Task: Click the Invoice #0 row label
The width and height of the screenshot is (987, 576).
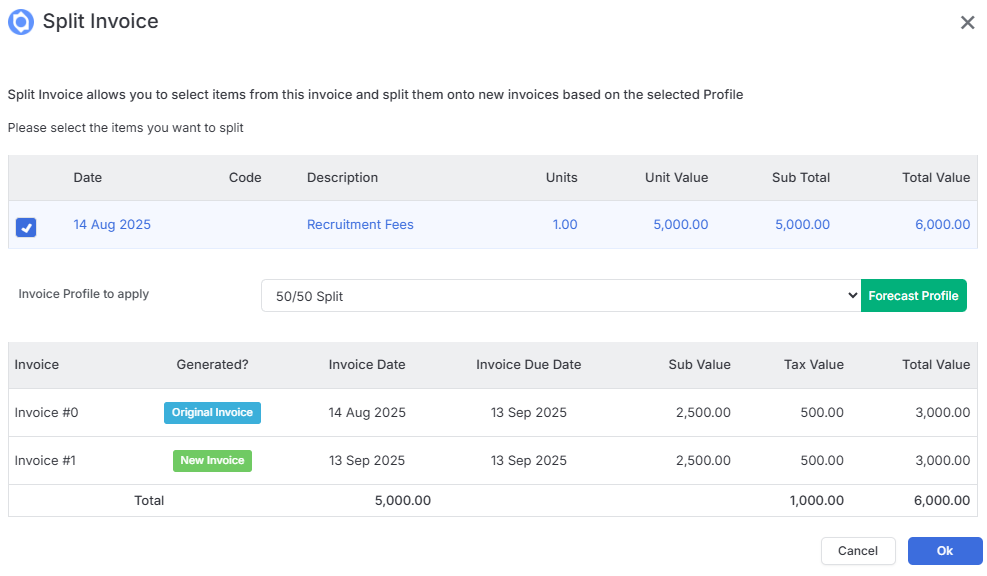Action: click(x=47, y=412)
